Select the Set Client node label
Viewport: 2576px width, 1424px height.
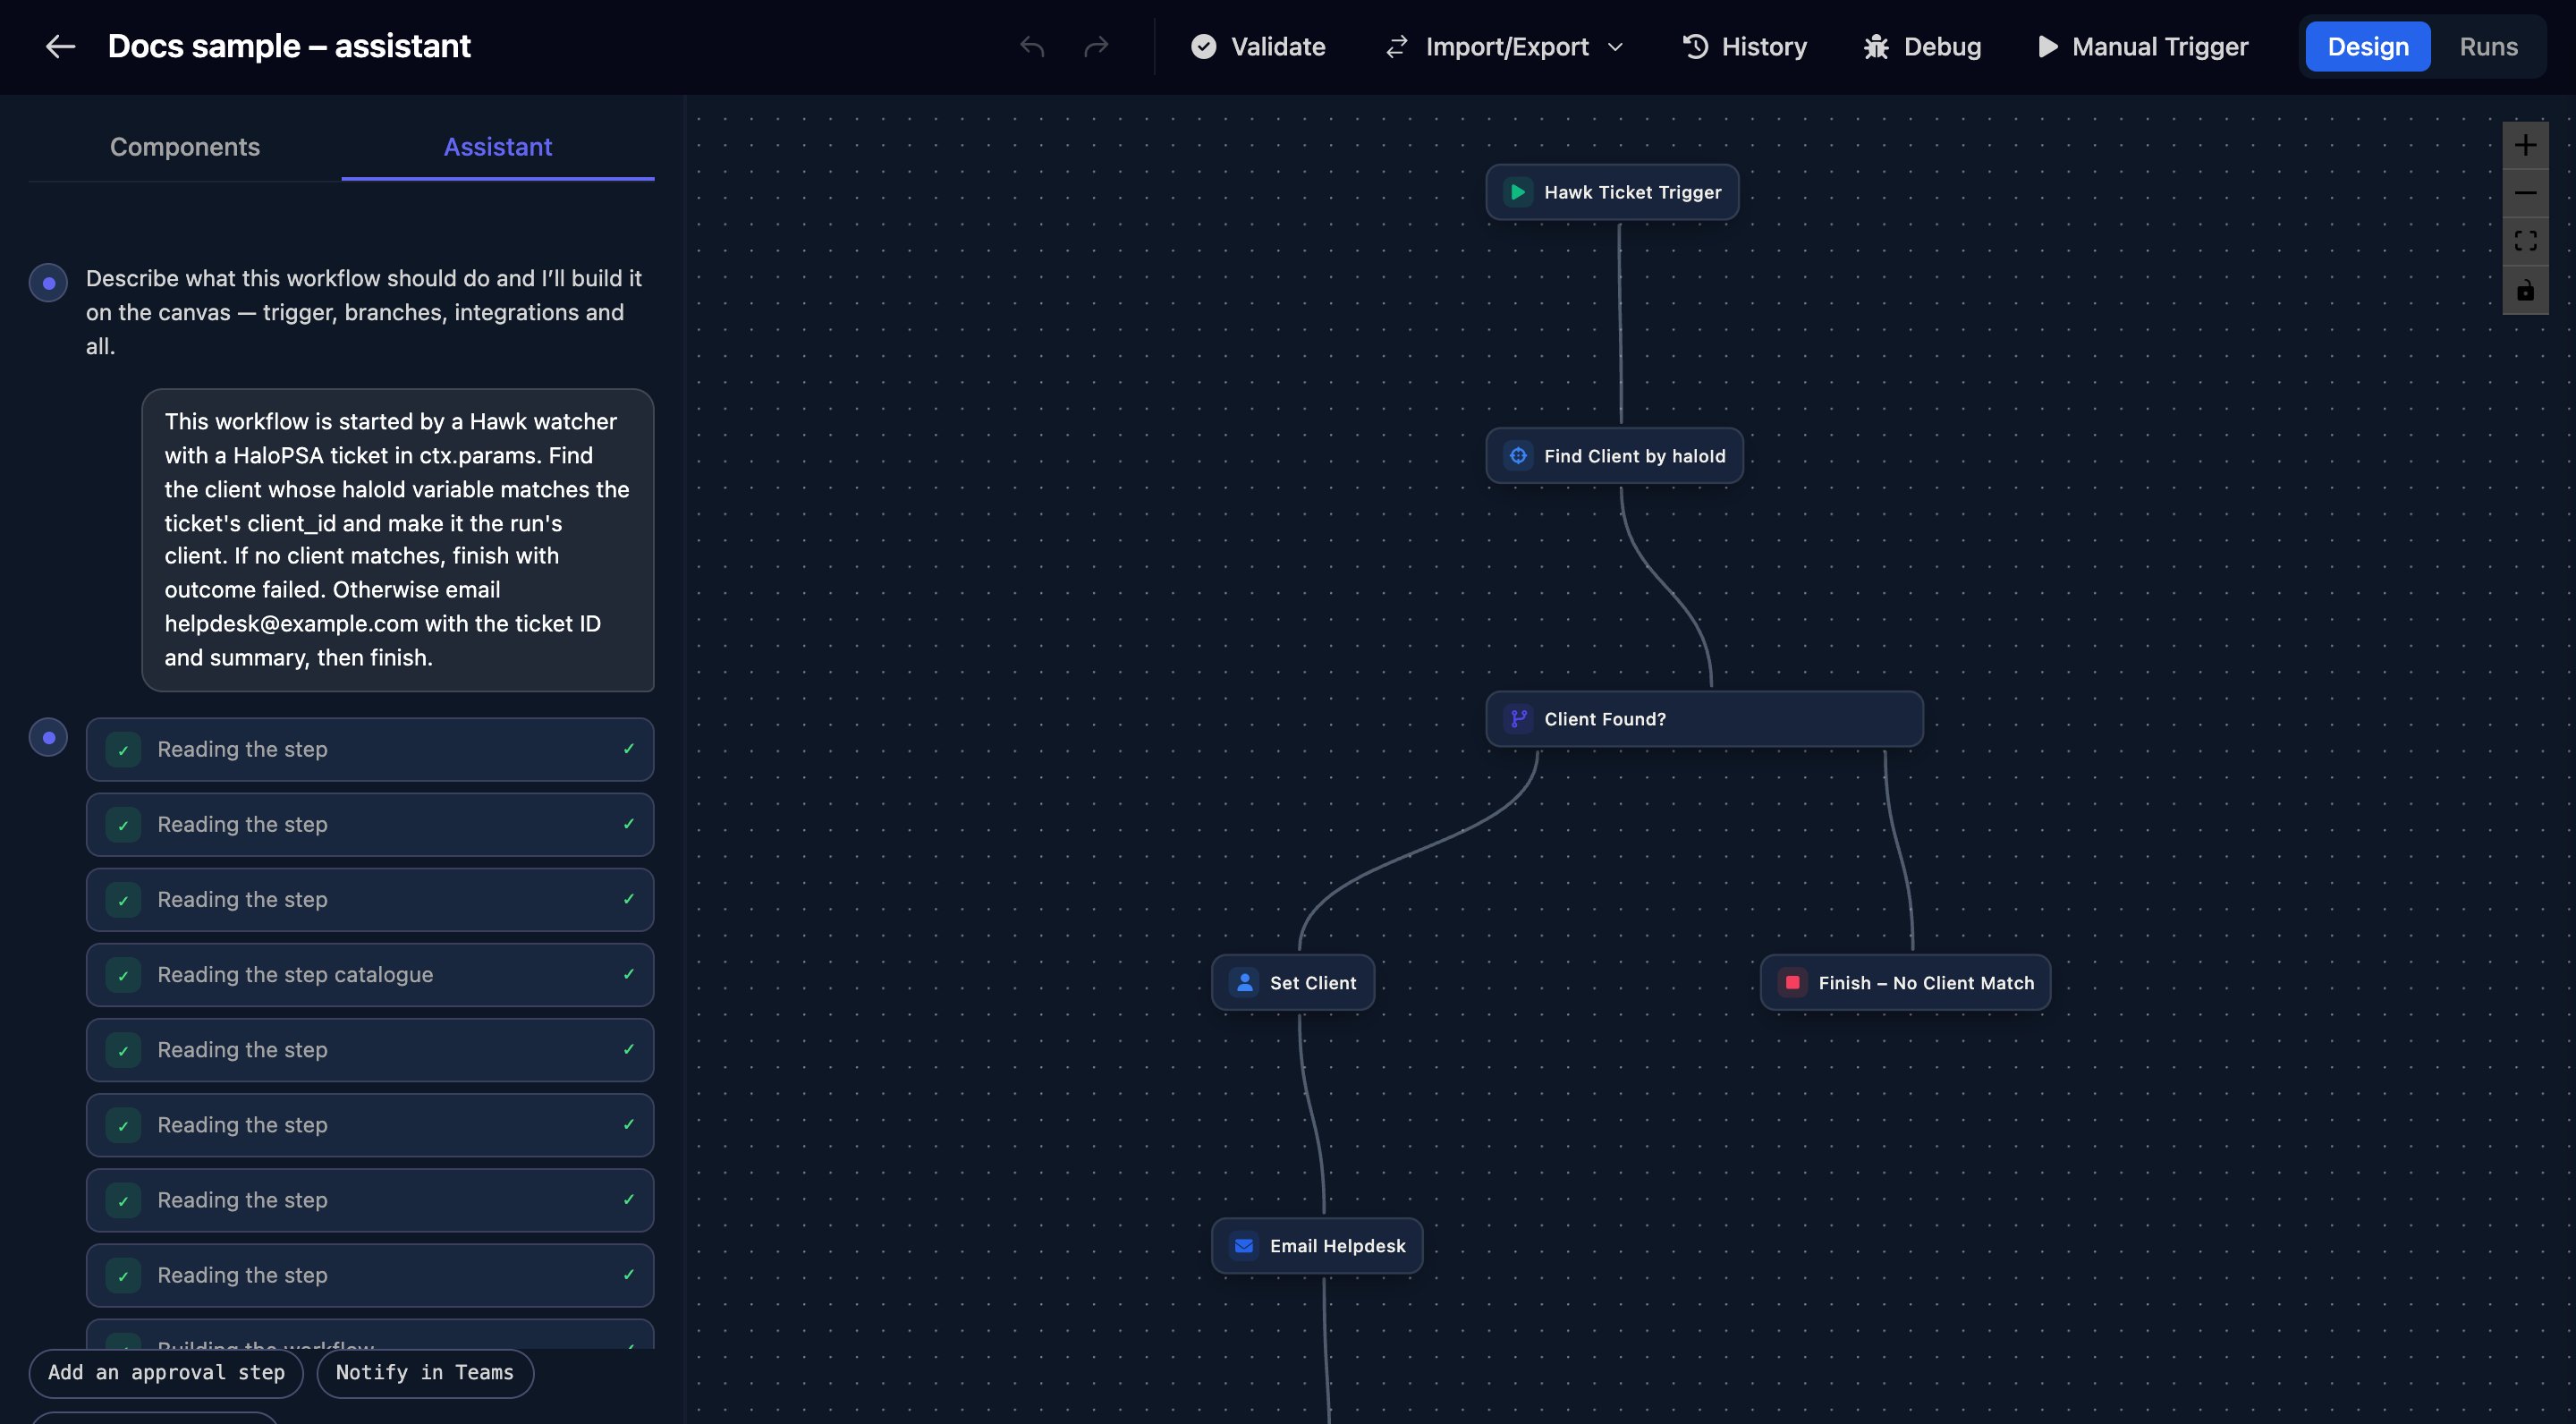click(x=1313, y=983)
